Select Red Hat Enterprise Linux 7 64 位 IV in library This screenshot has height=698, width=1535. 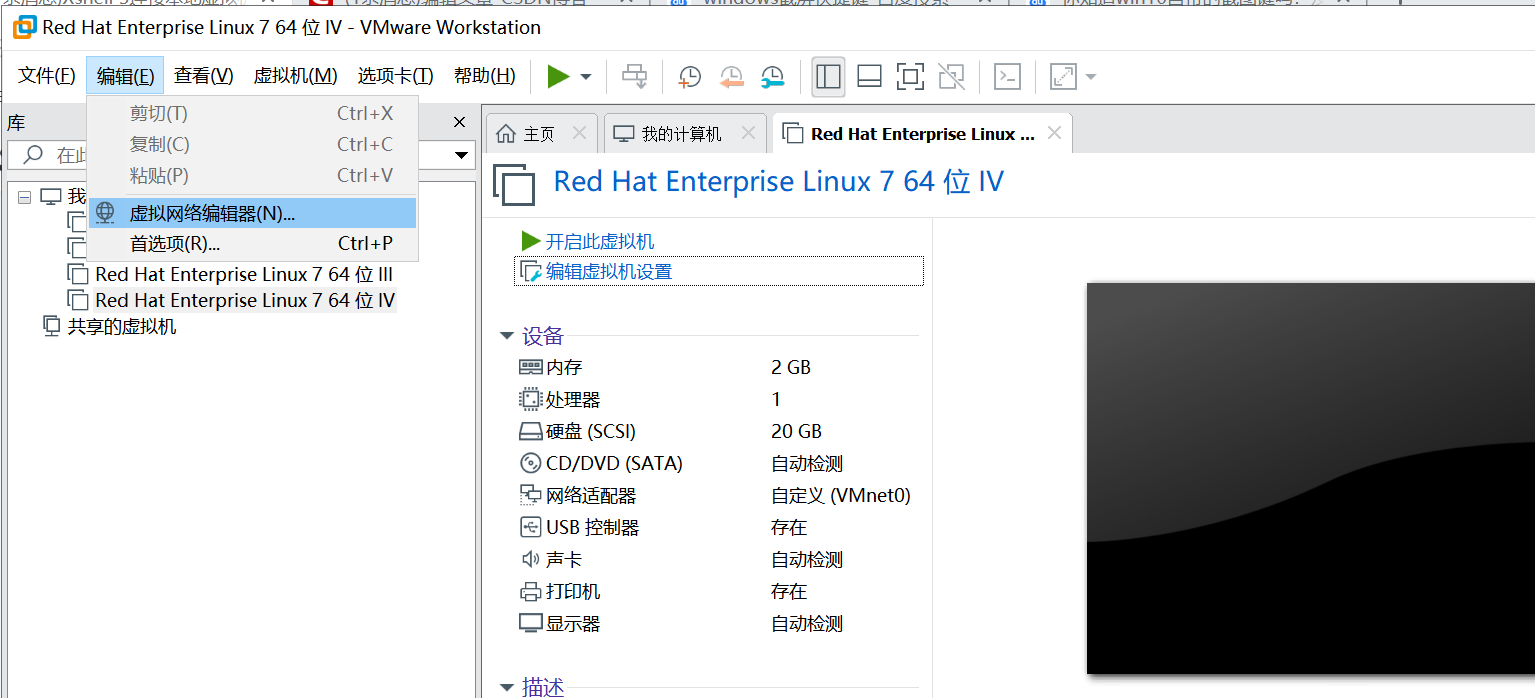coord(245,300)
